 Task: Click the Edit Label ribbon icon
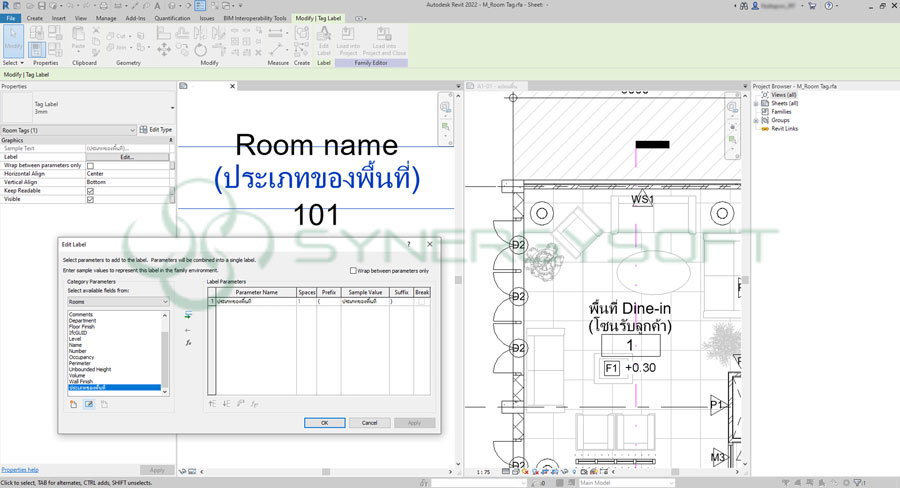click(x=324, y=44)
